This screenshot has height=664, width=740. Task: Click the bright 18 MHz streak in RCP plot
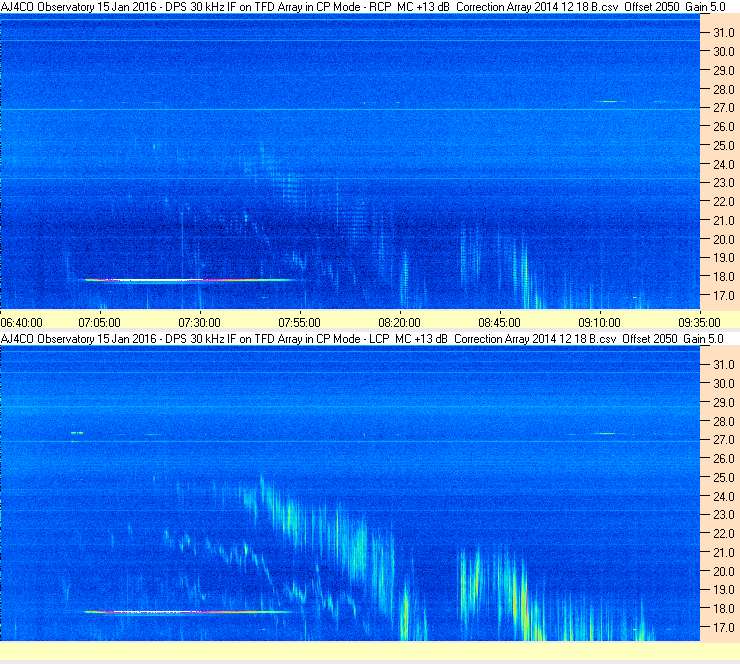click(x=189, y=280)
